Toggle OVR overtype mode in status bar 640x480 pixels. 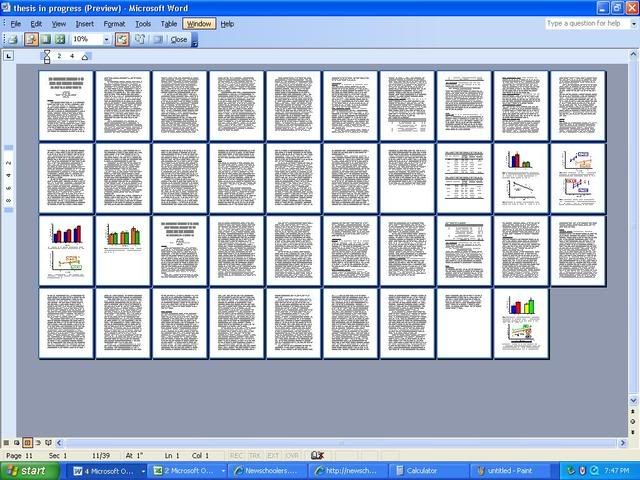click(x=292, y=455)
